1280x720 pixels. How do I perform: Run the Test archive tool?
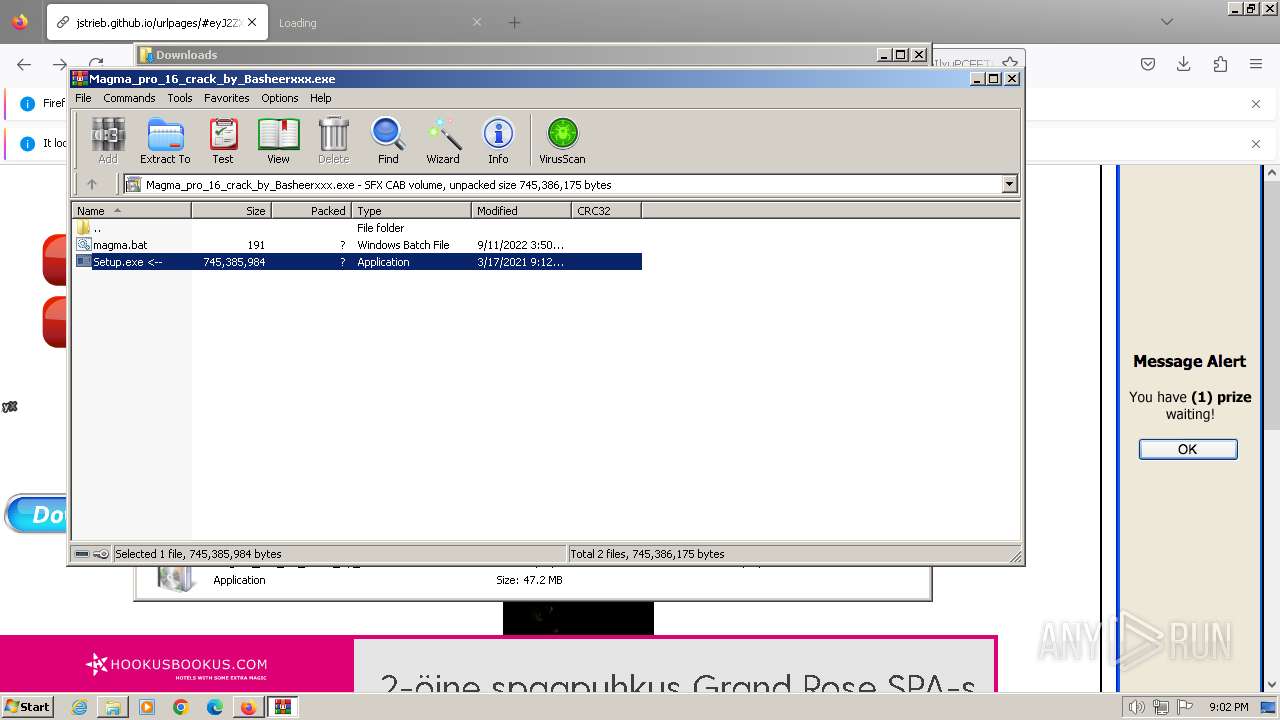pos(223,140)
